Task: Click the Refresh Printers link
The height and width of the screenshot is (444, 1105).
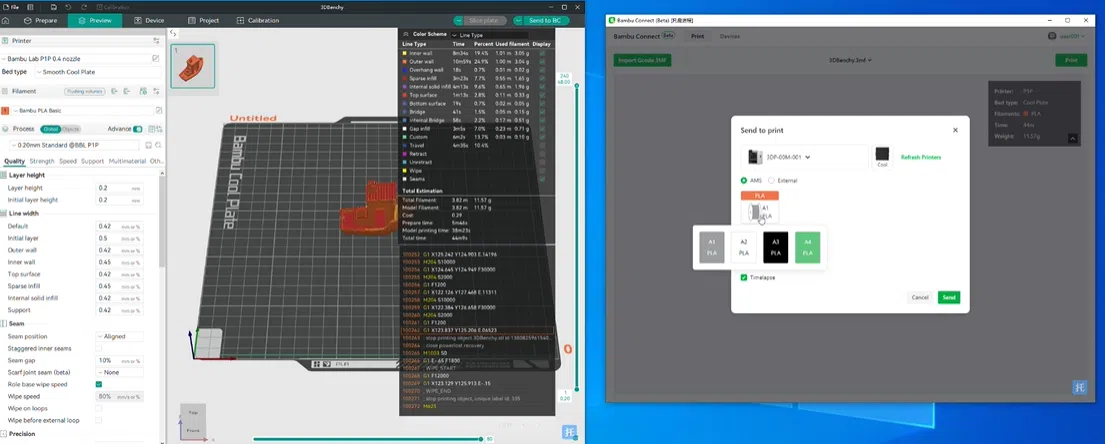Action: point(921,157)
